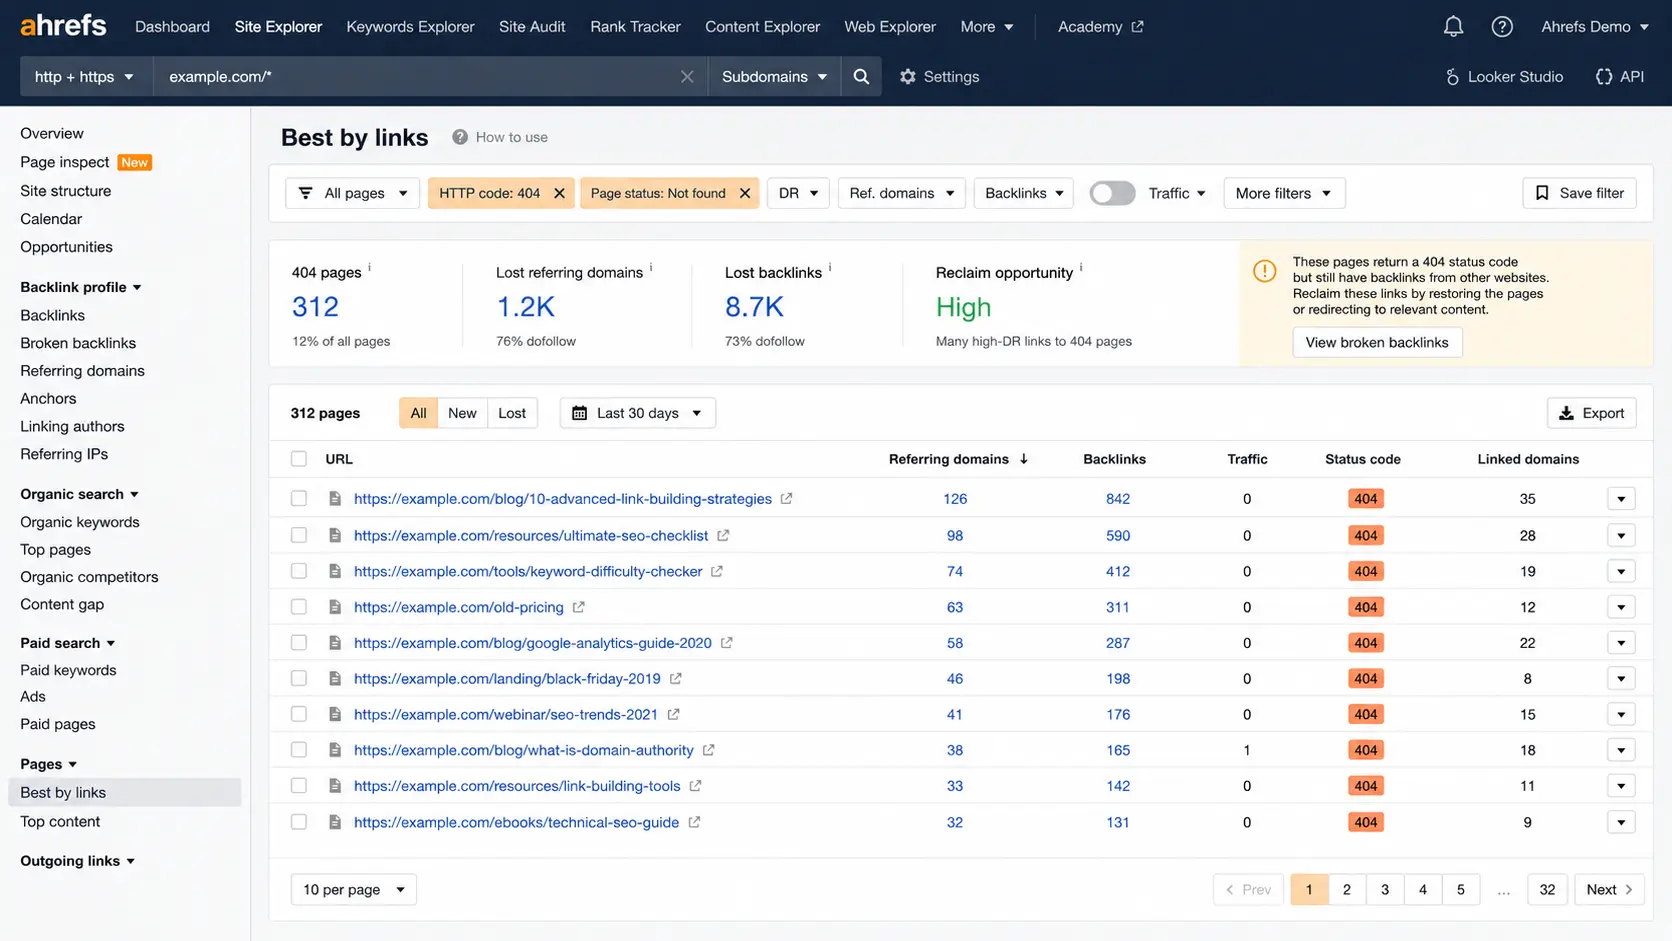Open row actions dropdown for old-pricing

click(x=1621, y=607)
